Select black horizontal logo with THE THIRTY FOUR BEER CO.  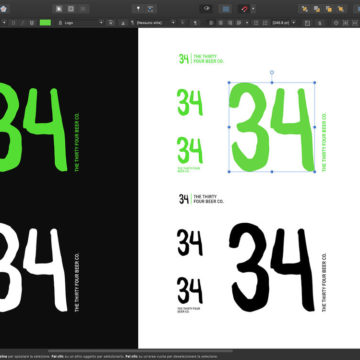201,199
